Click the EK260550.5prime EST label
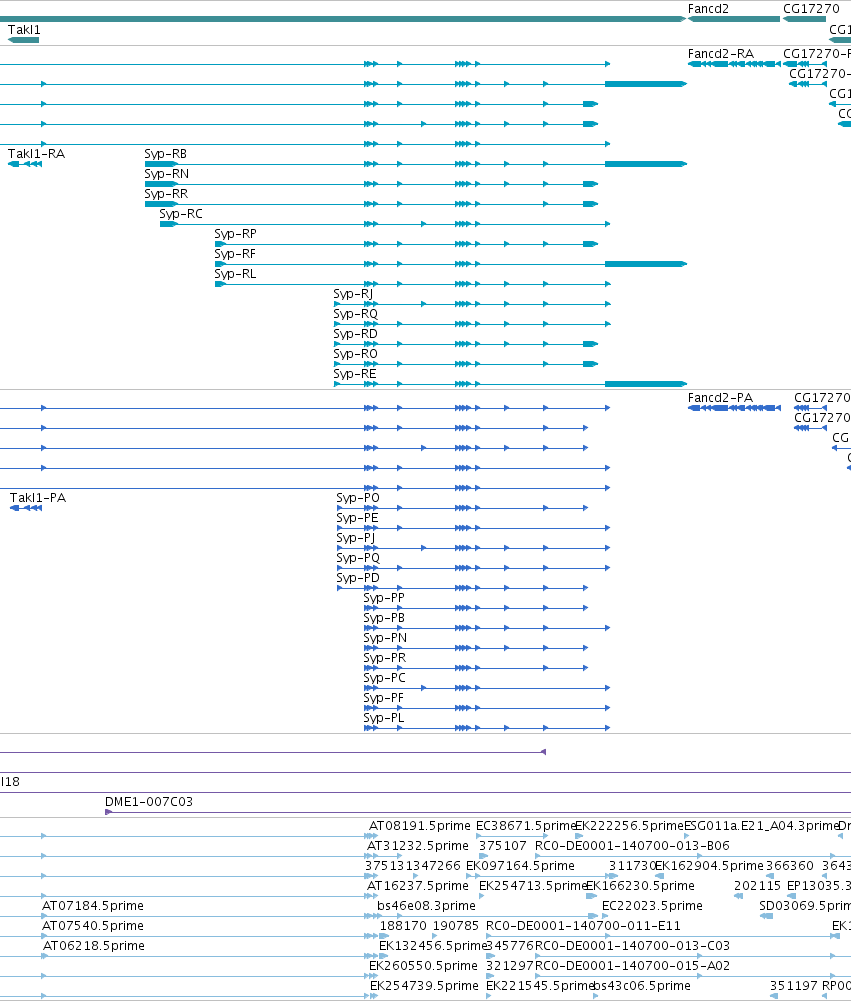851x1001 pixels. [x=423, y=965]
